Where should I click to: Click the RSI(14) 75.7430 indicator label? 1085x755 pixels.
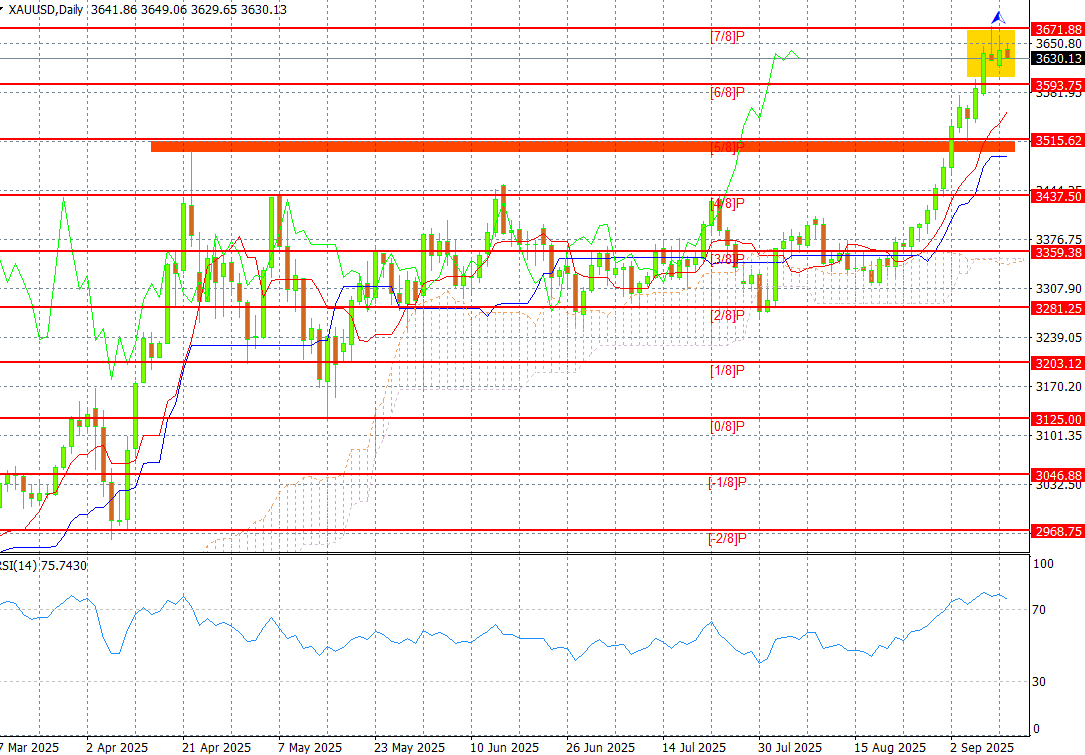(x=43, y=565)
